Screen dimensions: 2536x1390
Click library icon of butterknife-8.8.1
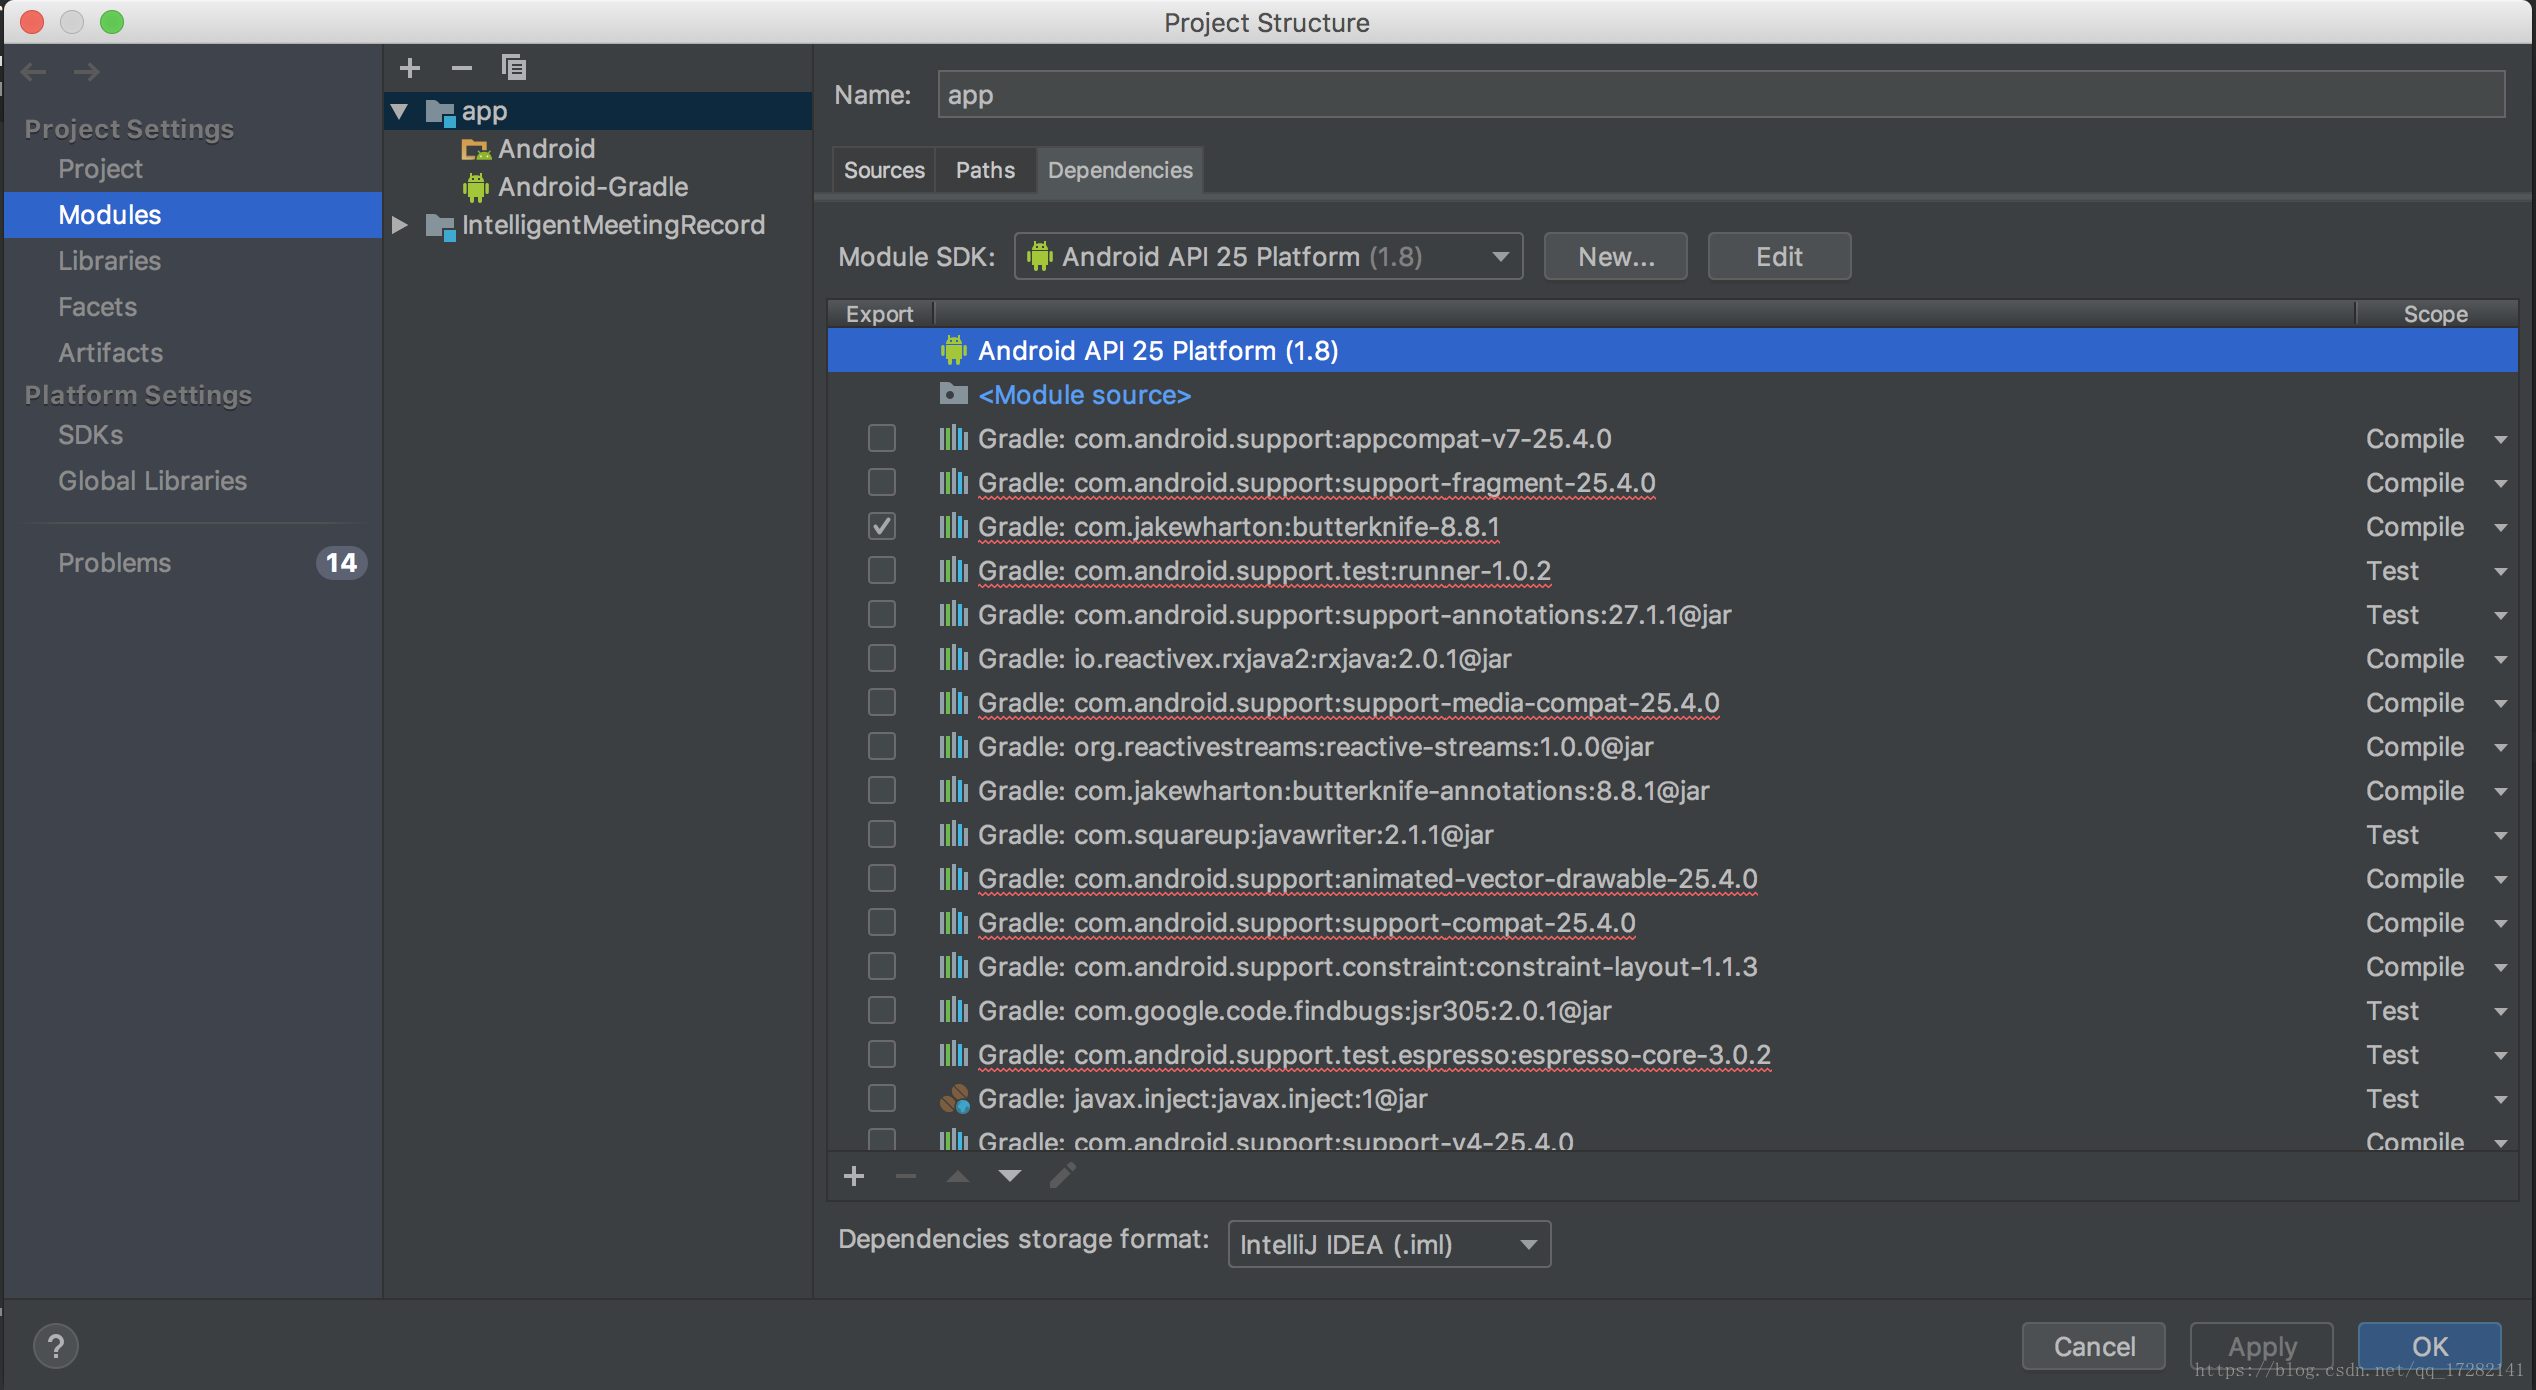click(x=954, y=526)
